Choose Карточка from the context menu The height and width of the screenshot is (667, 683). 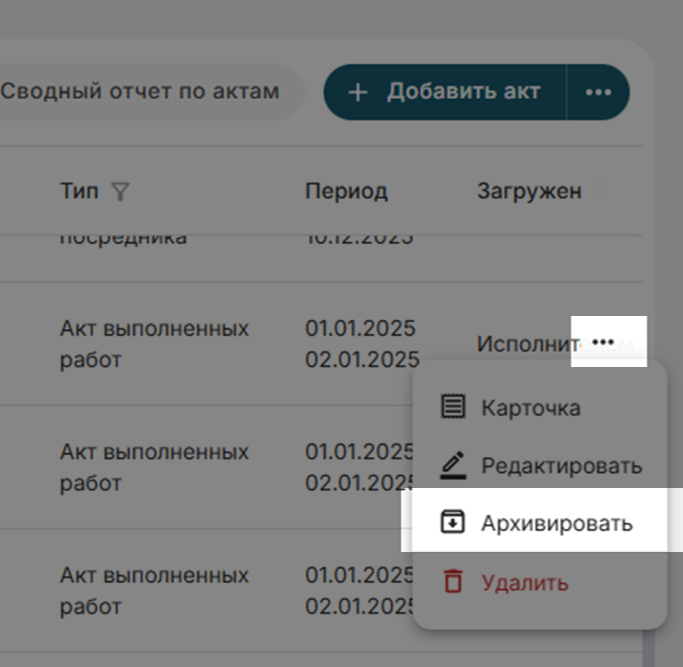(x=530, y=408)
